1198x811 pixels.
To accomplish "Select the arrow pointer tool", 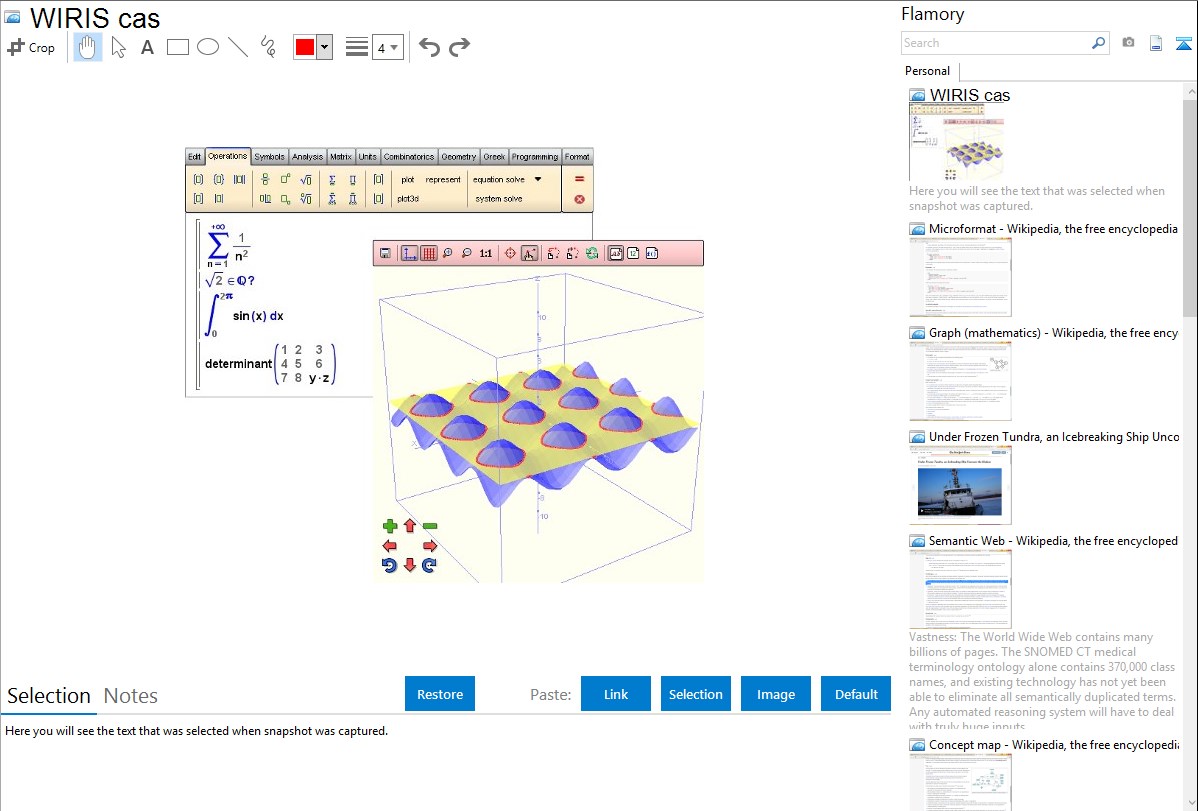I will coord(118,47).
